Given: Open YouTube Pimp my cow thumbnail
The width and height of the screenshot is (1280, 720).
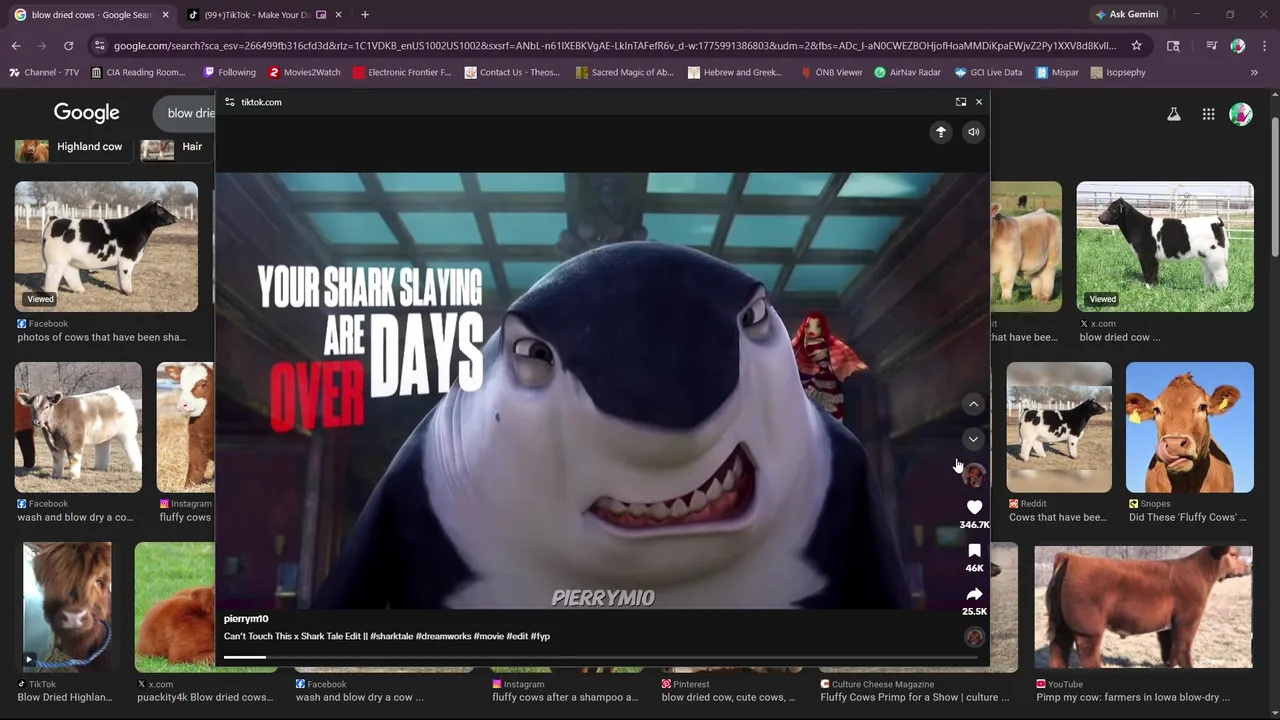Looking at the screenshot, I should [x=1143, y=607].
